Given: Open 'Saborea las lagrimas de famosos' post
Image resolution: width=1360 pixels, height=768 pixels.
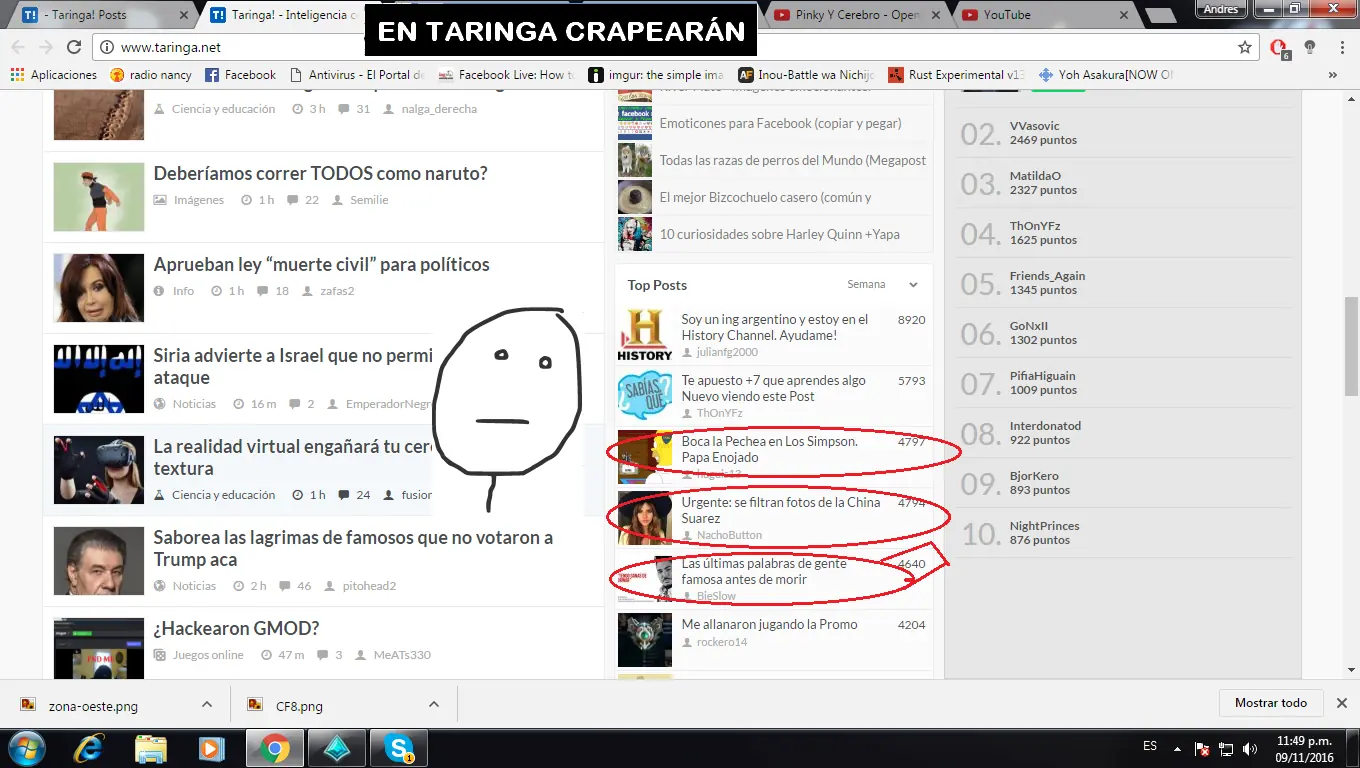Looking at the screenshot, I should (353, 548).
